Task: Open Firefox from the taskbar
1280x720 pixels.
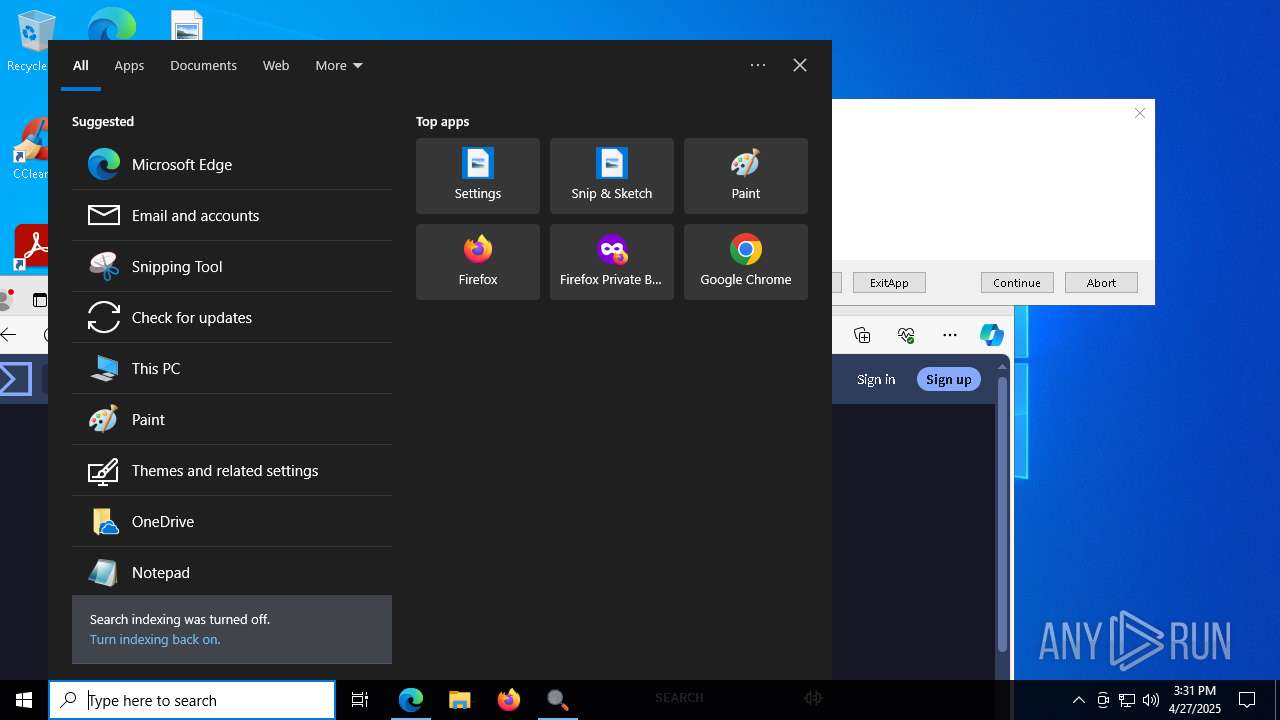Action: tap(509, 700)
